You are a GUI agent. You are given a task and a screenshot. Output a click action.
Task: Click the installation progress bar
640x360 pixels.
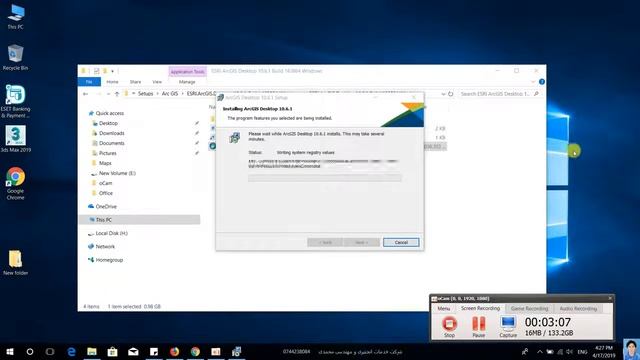[324, 178]
